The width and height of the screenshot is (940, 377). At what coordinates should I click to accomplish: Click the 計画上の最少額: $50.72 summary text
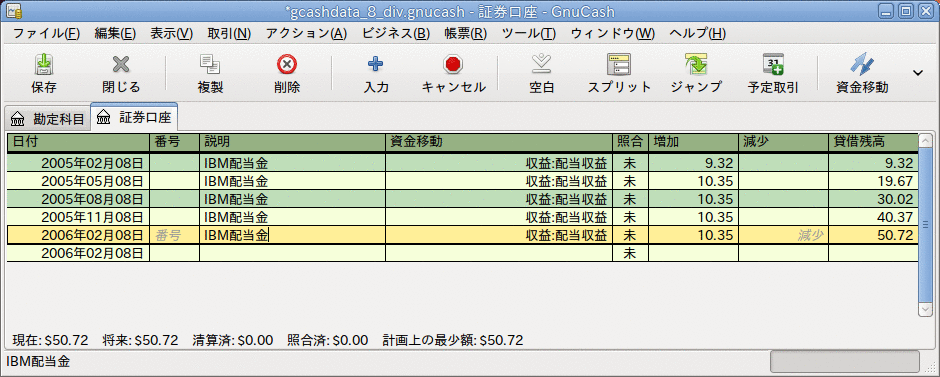[x=453, y=341]
